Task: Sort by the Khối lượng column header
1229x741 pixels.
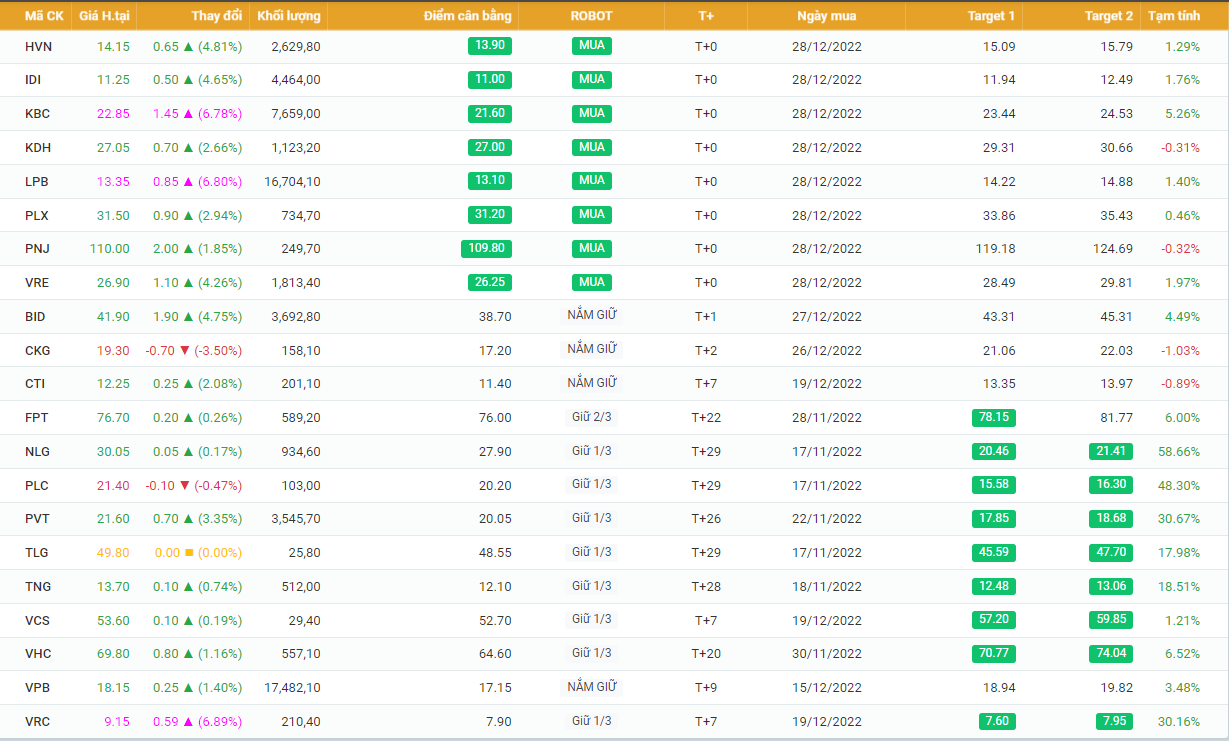Action: [x=288, y=16]
